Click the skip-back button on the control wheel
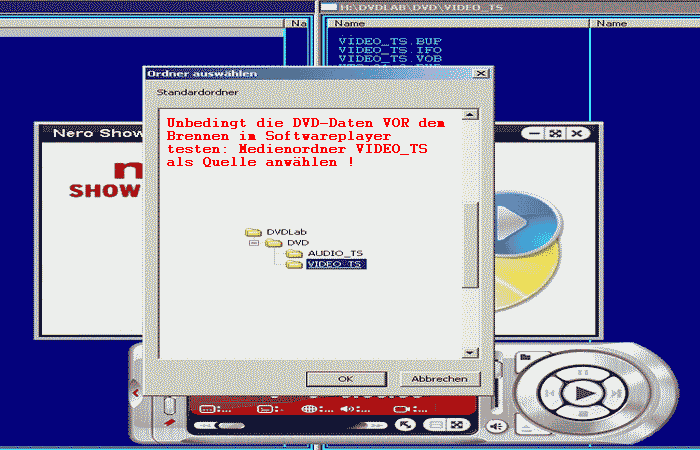The image size is (700, 450). 549,393
